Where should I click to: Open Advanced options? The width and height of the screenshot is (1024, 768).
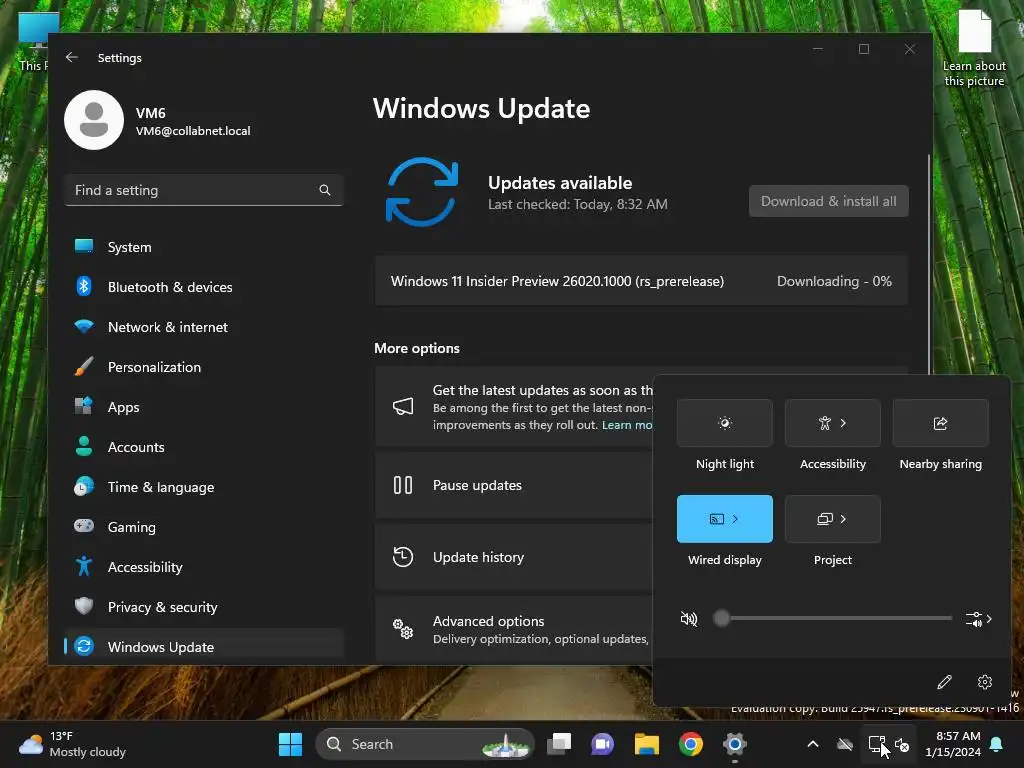(x=514, y=629)
